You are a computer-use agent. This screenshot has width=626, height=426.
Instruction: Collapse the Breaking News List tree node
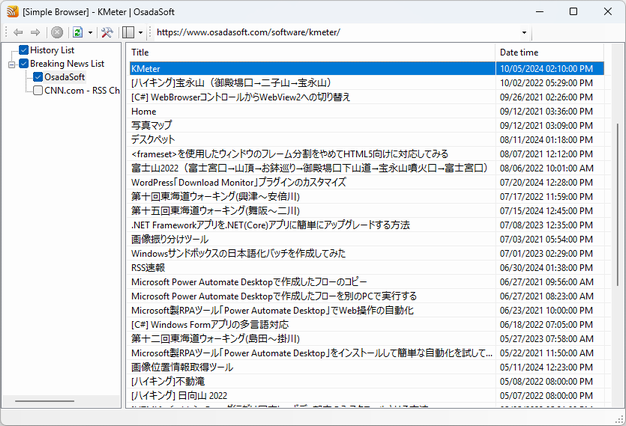point(11,64)
